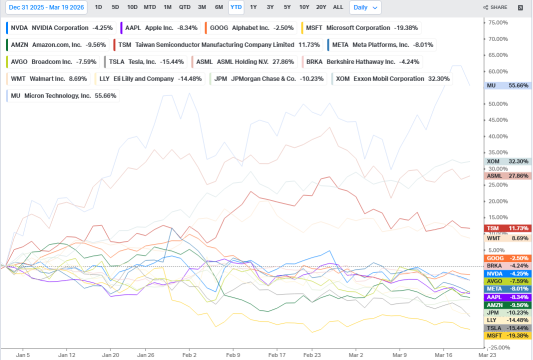Toggle the BRKA Berkshire Hathaway legend item
This screenshot has width=533, height=360.
pyautogui.click(x=362, y=62)
